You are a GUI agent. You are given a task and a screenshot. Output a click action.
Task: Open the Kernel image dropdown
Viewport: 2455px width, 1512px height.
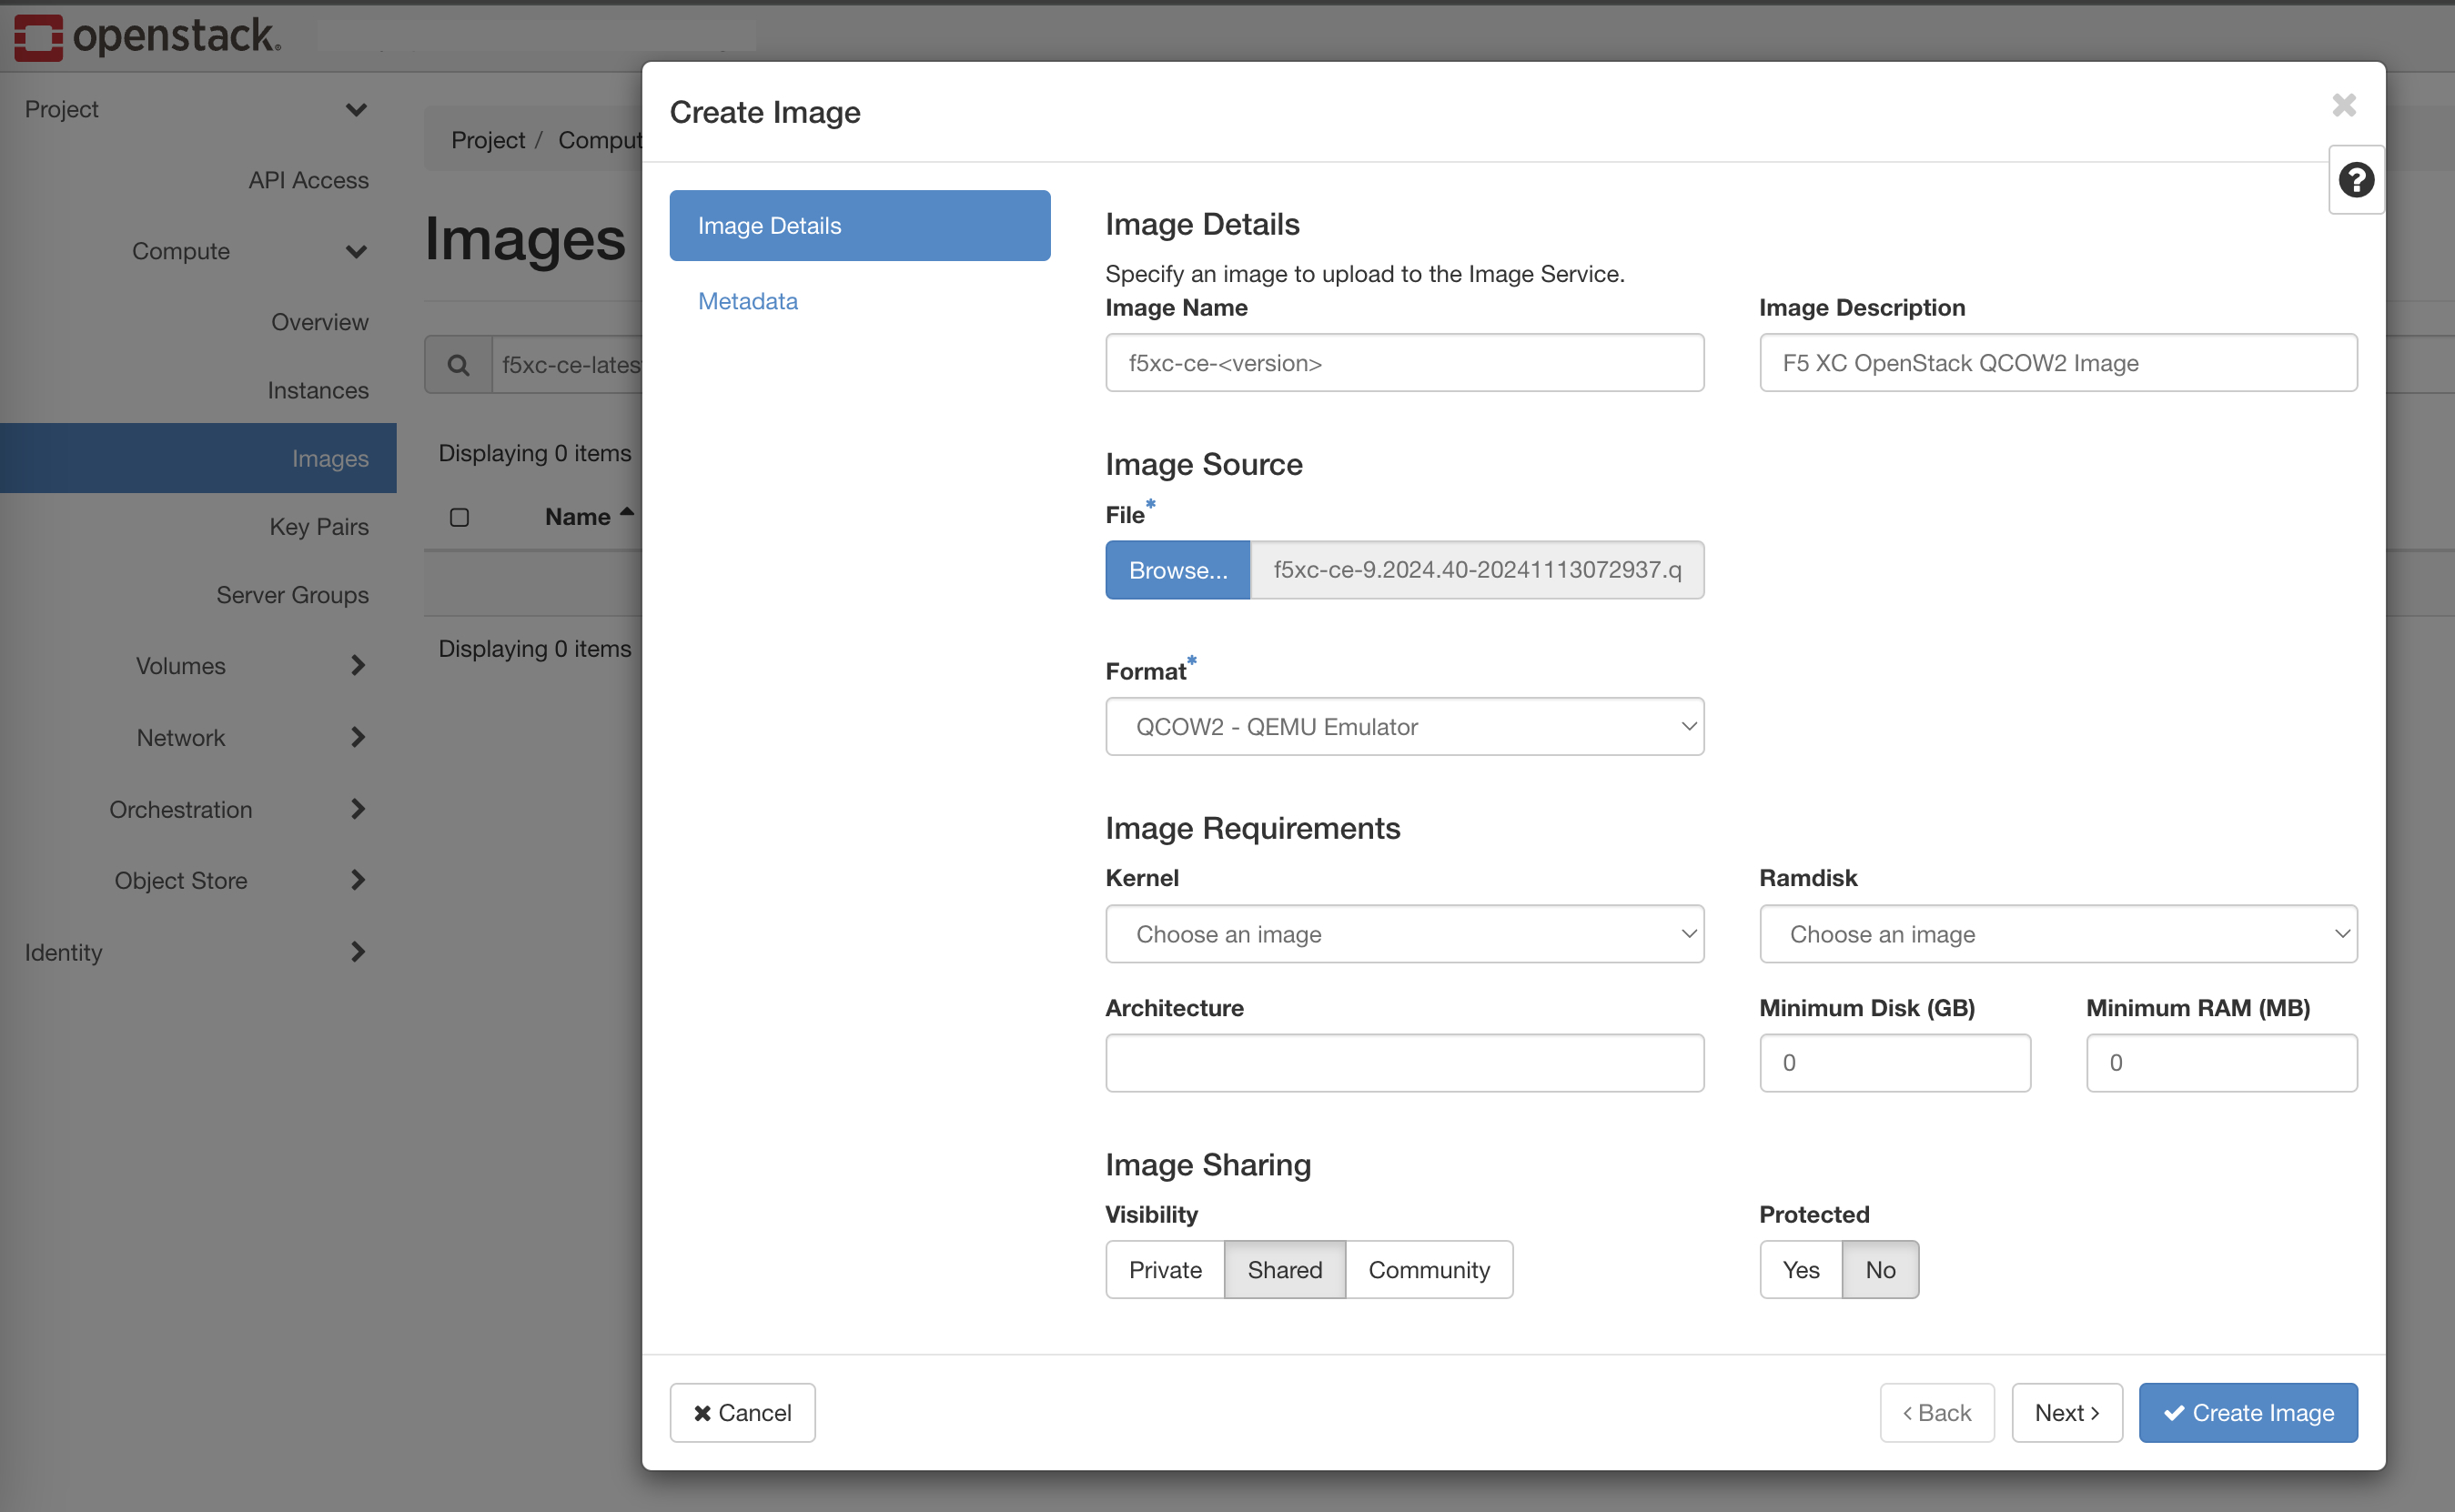point(1404,933)
